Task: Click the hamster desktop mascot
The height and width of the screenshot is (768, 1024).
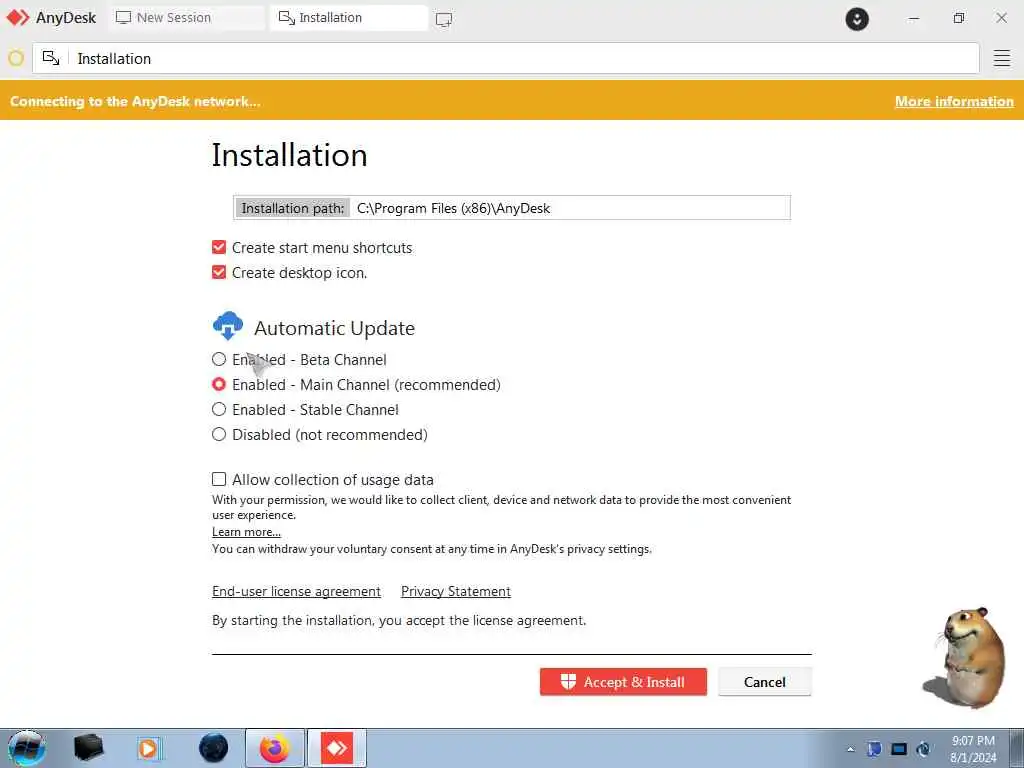Action: point(967,657)
